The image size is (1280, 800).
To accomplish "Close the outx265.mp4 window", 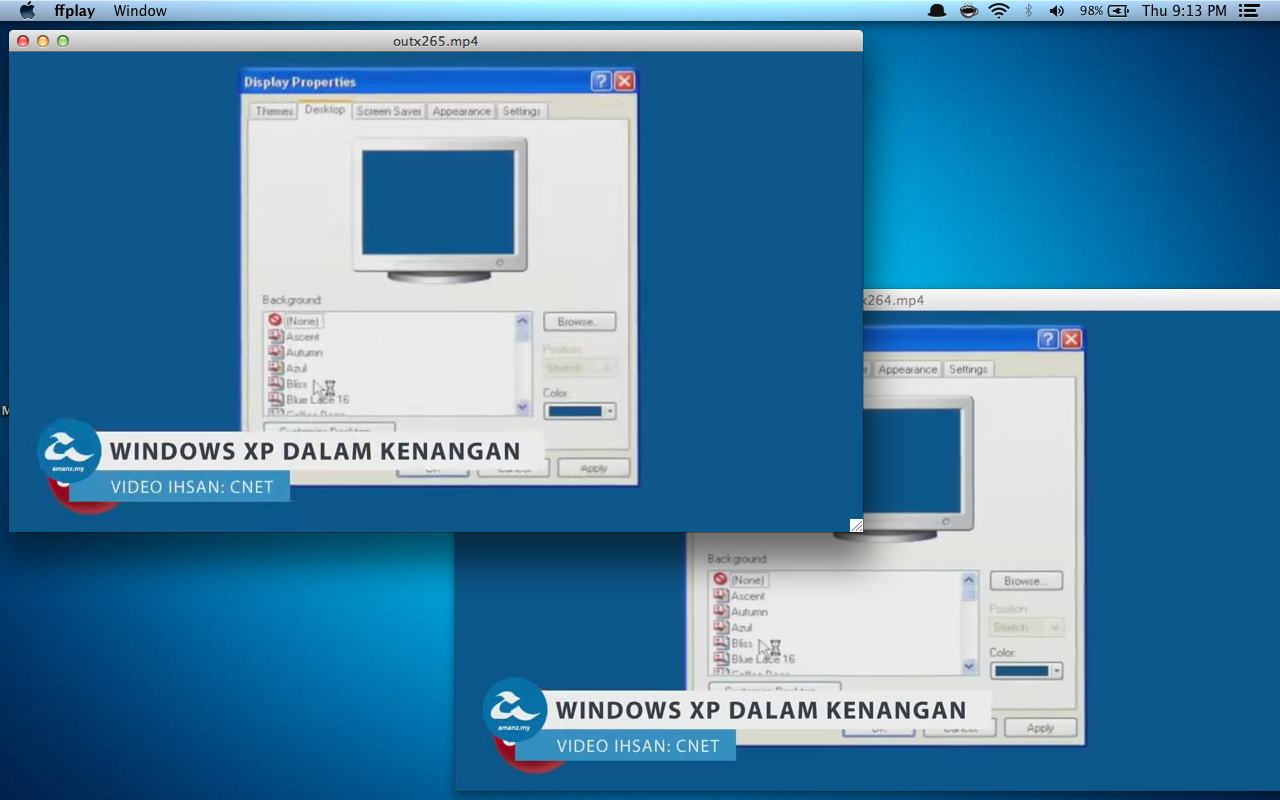I will (24, 41).
